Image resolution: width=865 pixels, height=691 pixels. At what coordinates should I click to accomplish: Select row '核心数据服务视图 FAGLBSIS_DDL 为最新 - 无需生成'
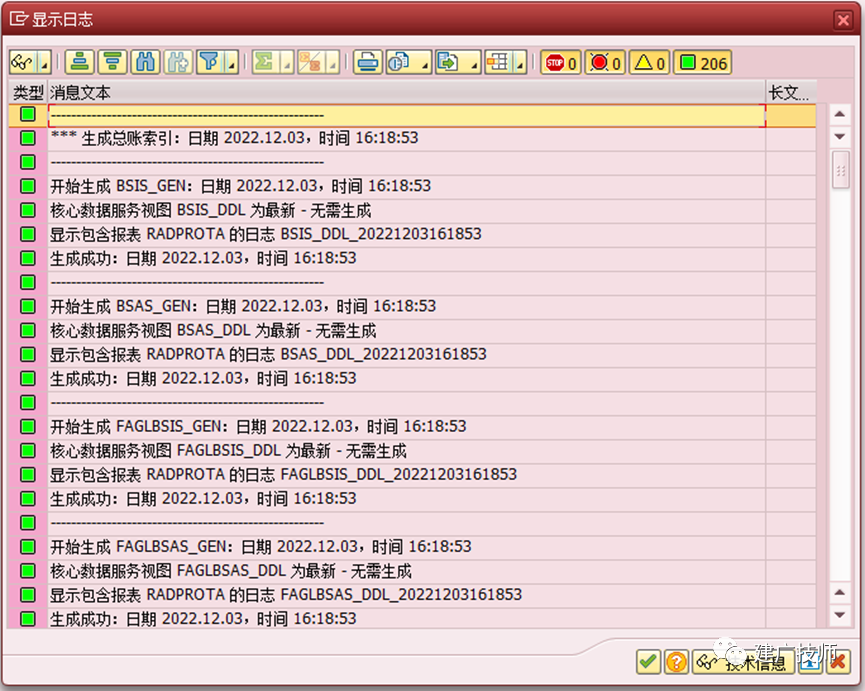[x=412, y=451]
